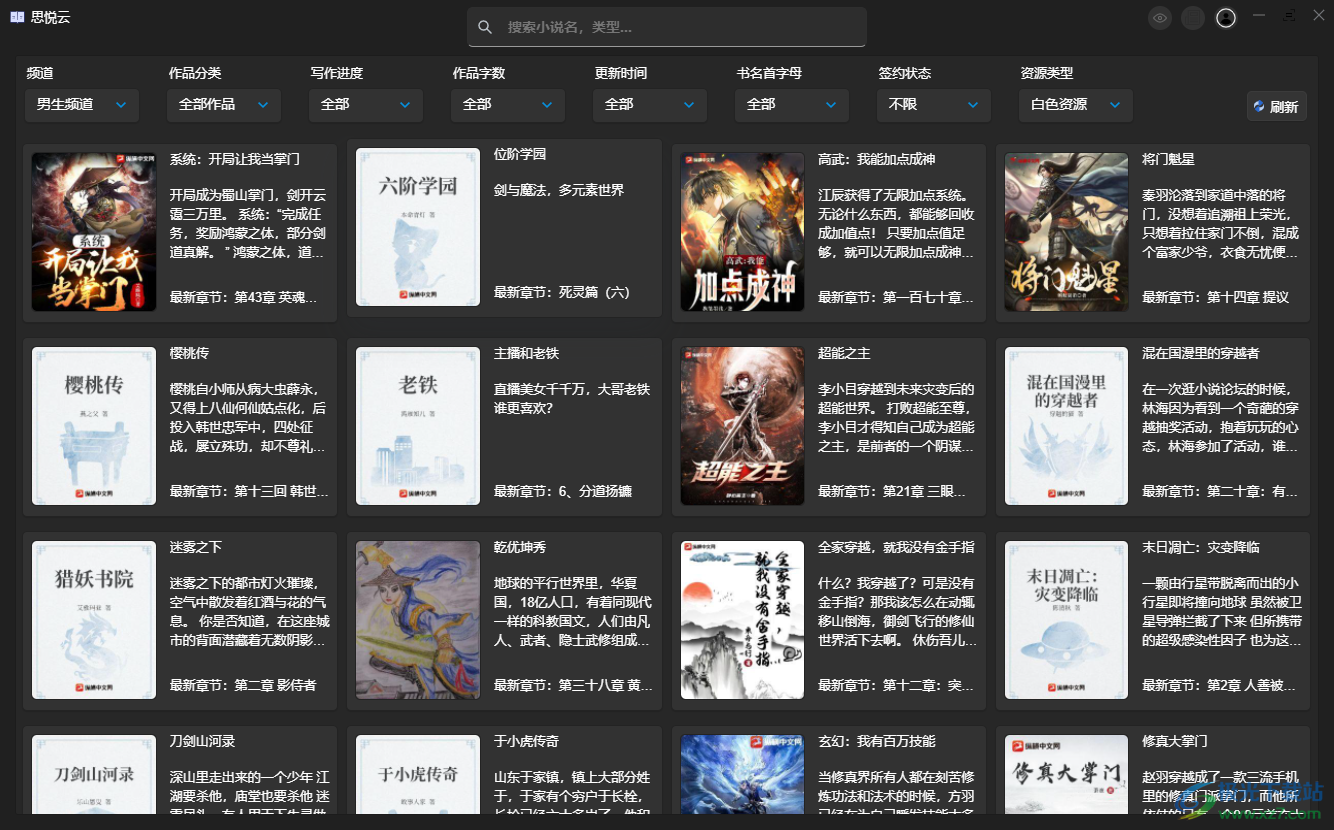
Task: Click the 刷新 refresh button
Action: 1276,106
